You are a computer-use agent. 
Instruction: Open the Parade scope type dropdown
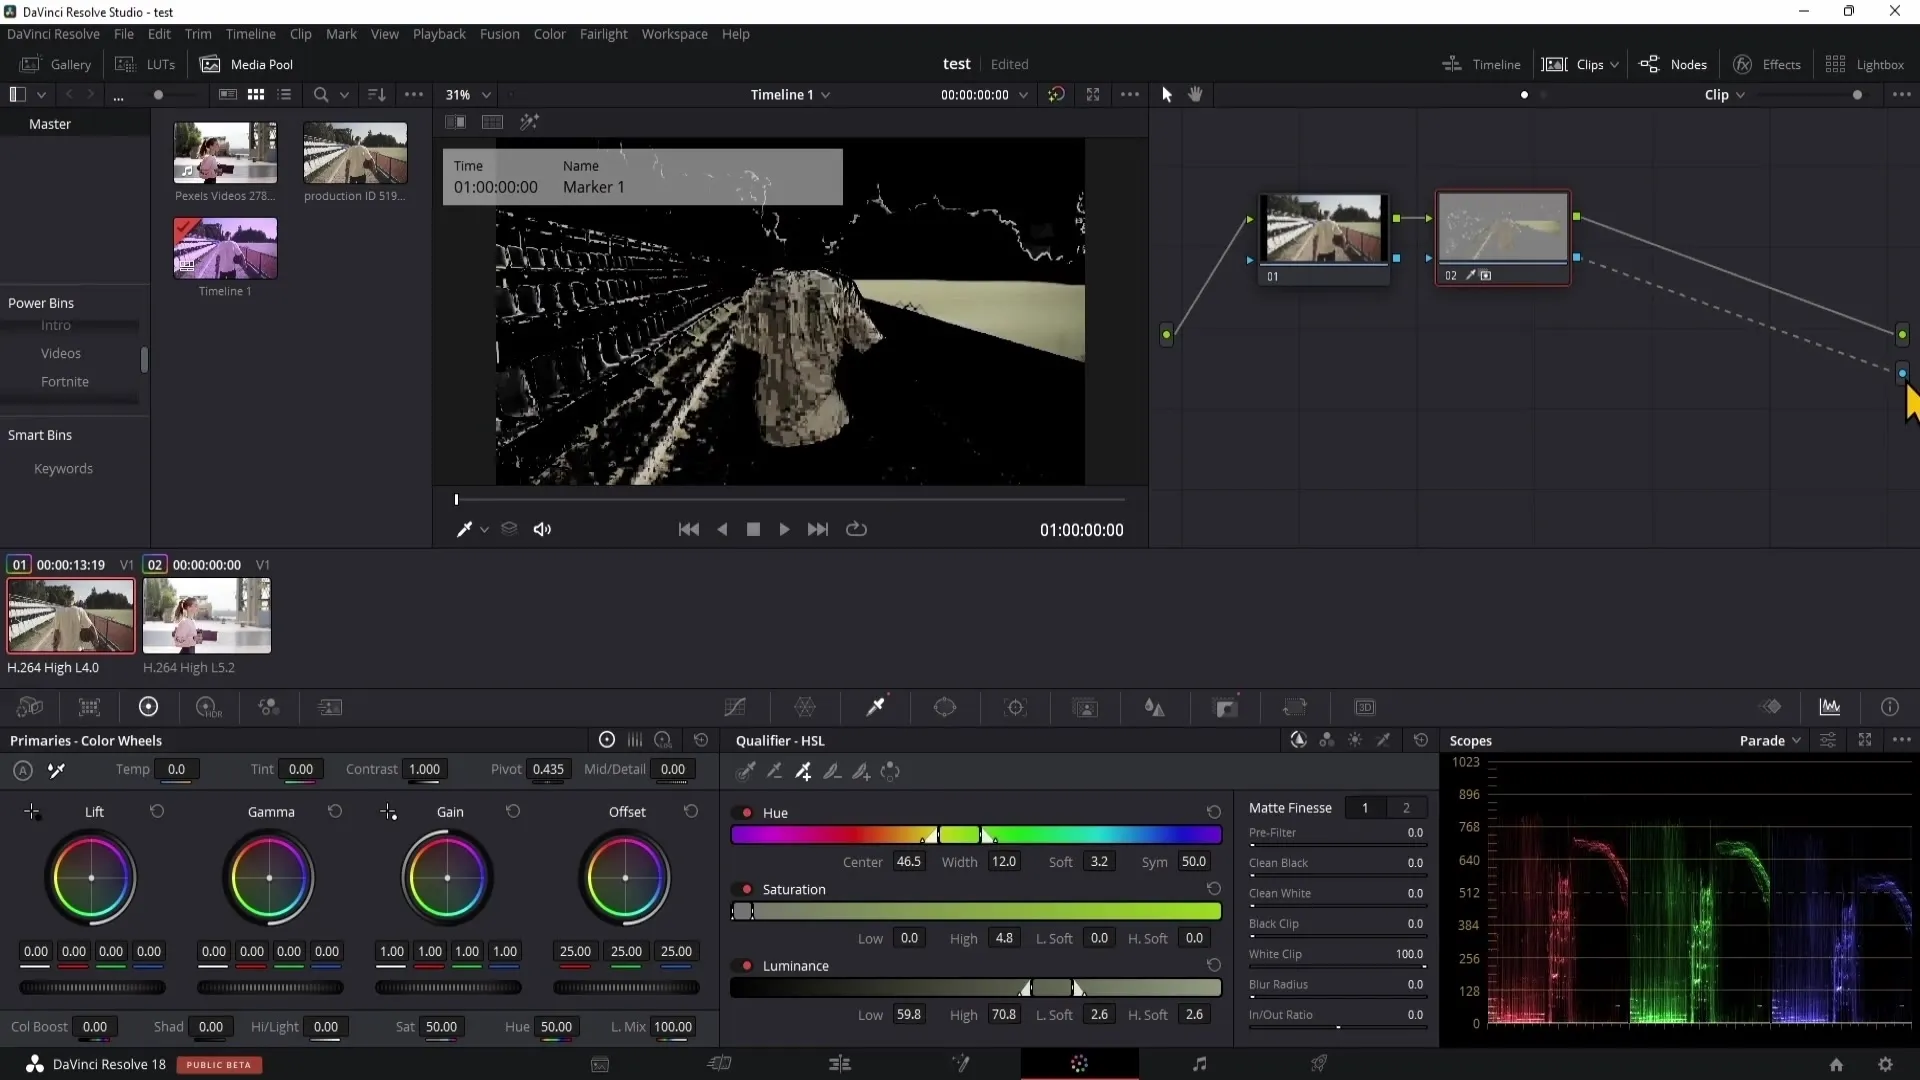[x=1770, y=741]
